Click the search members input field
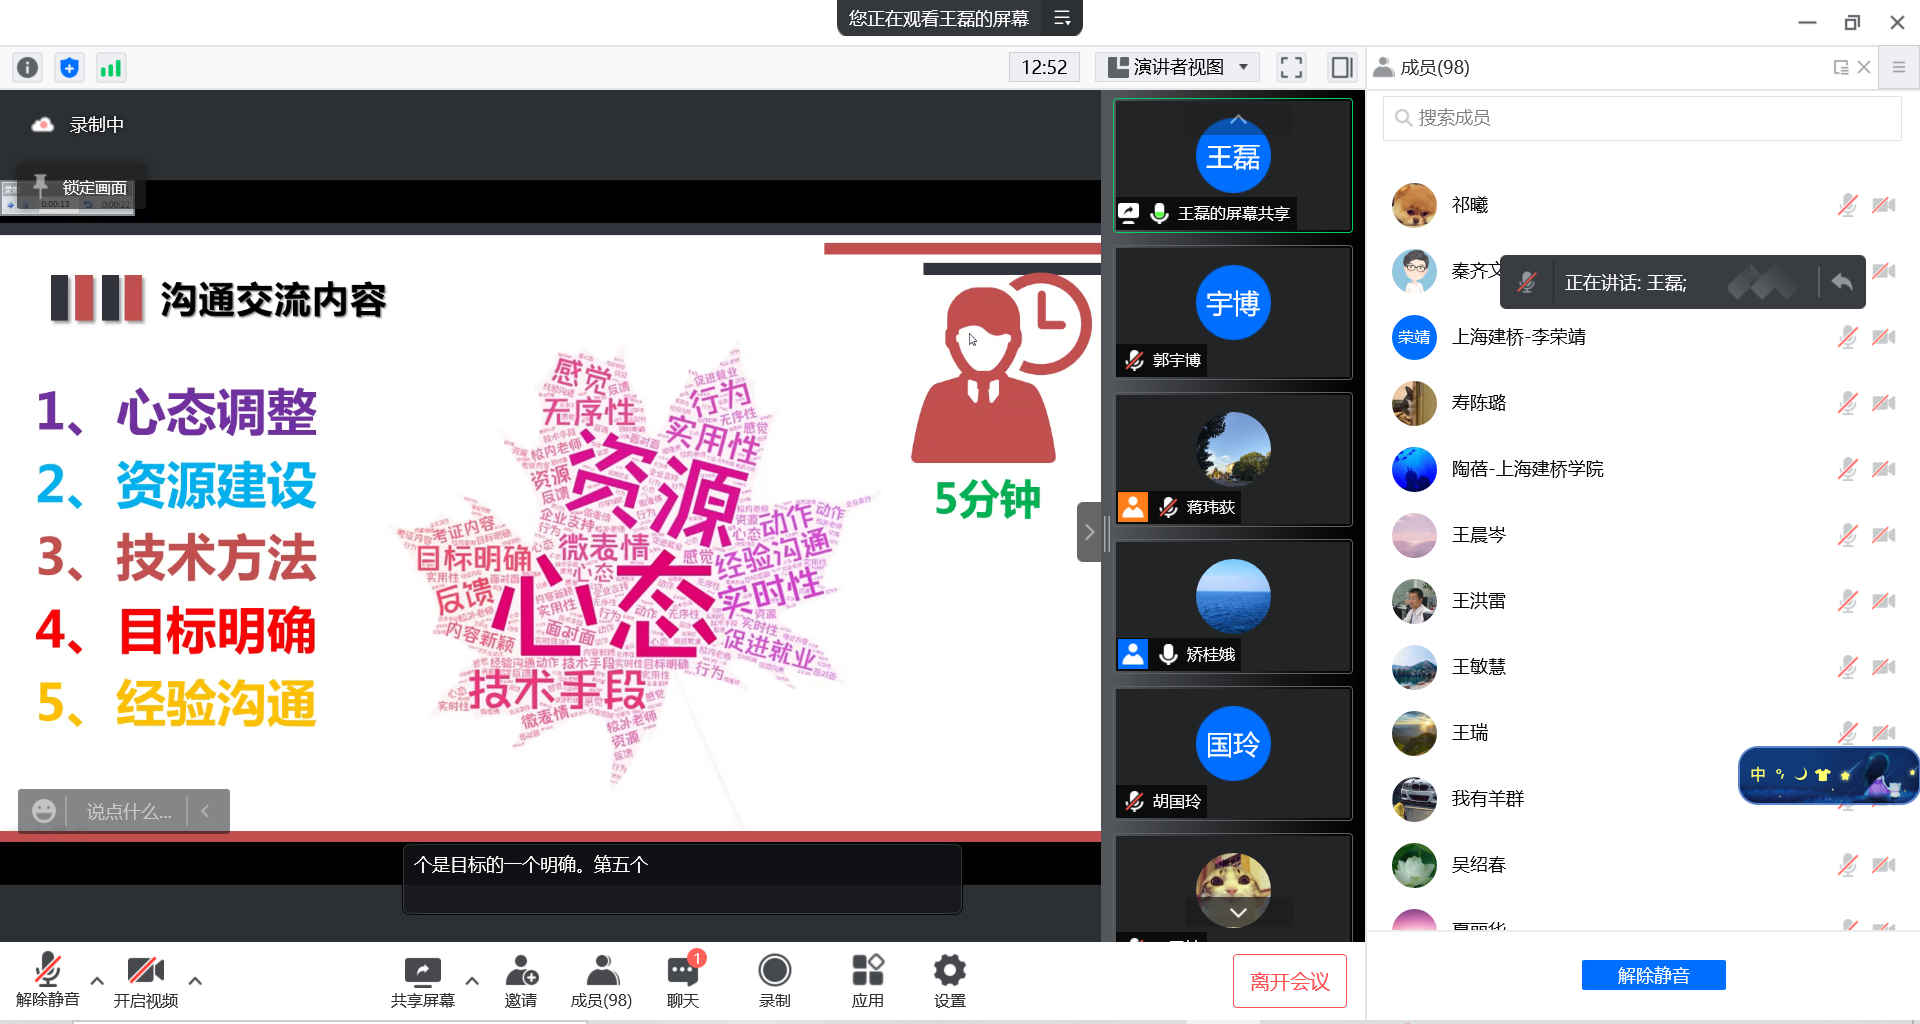This screenshot has height=1024, width=1920. (x=1642, y=118)
